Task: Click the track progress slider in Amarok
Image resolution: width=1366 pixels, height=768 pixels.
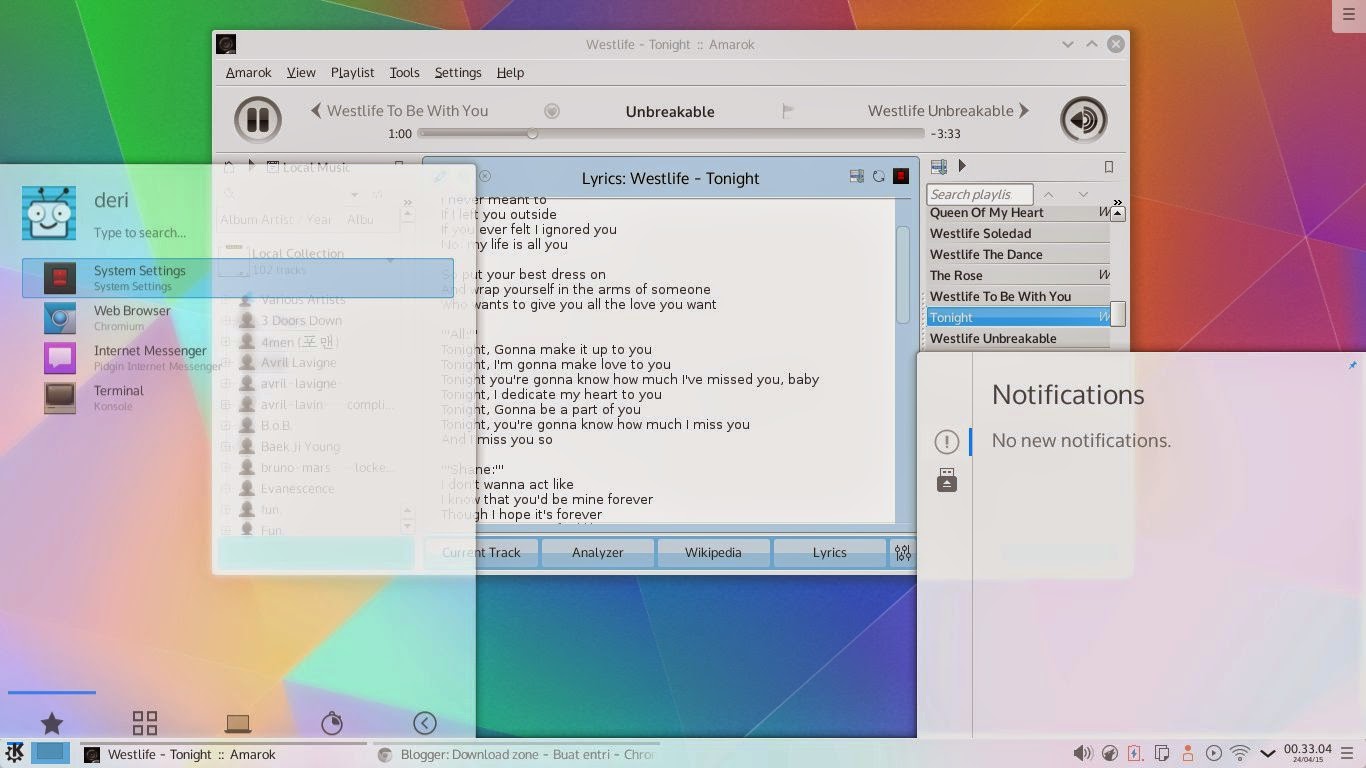Action: [x=531, y=133]
